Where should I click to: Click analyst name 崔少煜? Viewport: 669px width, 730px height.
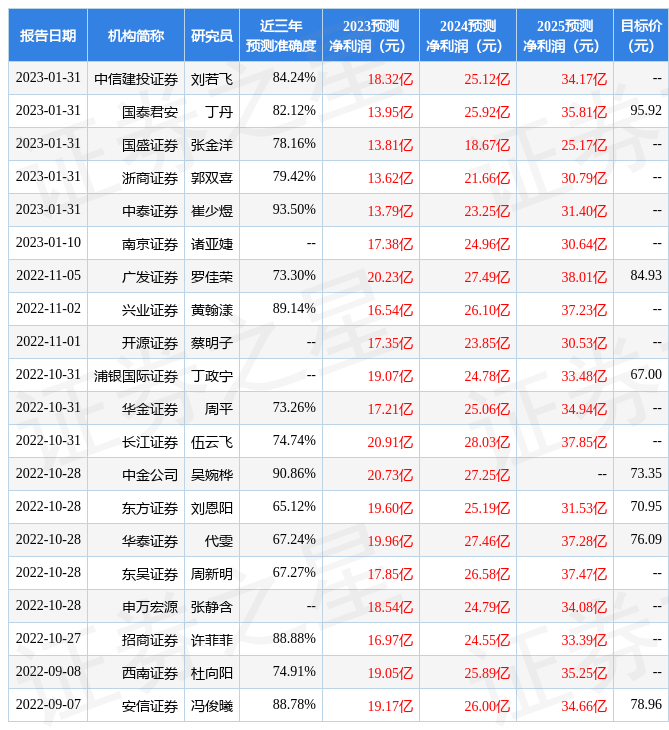(x=212, y=211)
